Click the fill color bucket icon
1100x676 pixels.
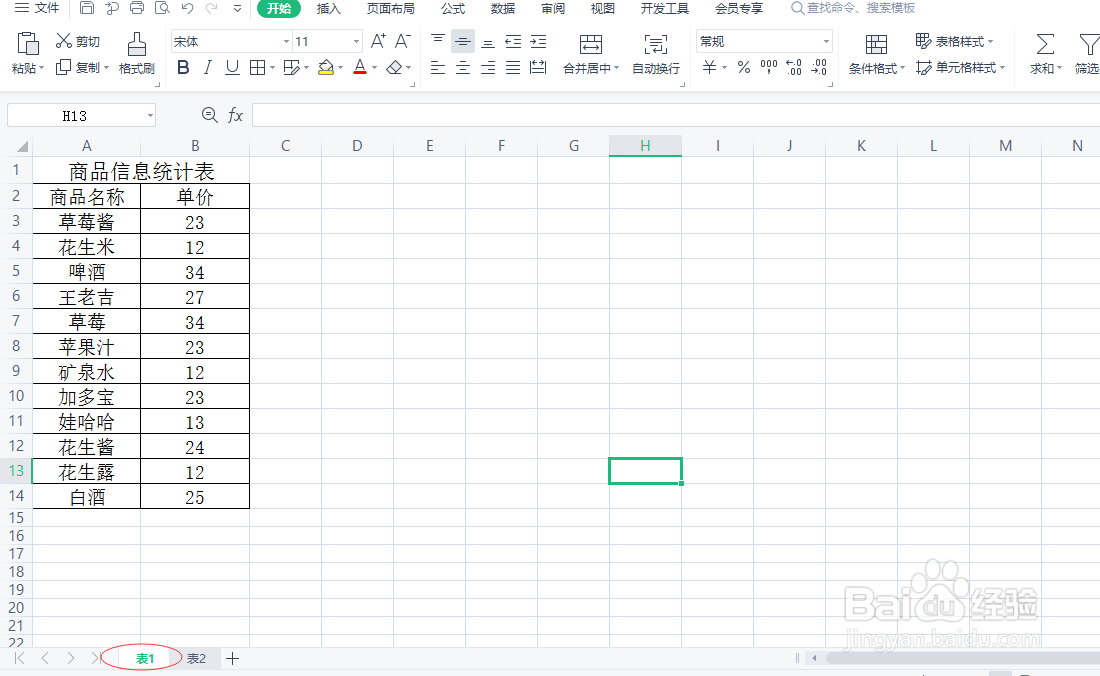point(326,67)
